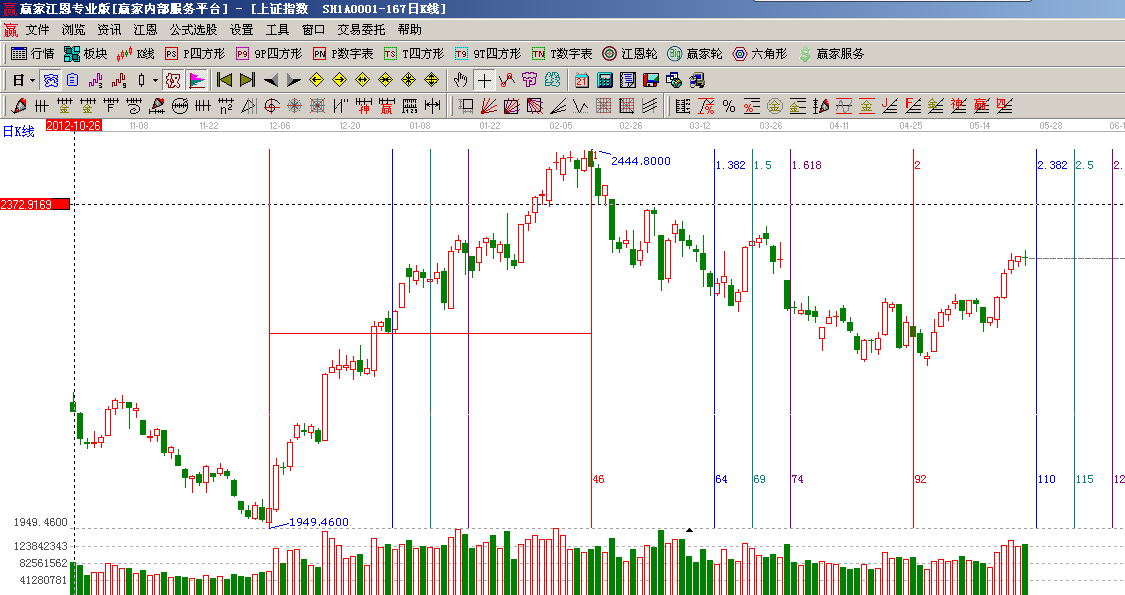The height and width of the screenshot is (595, 1125).
Task: Click the floppy disk save icon
Action: point(650,80)
